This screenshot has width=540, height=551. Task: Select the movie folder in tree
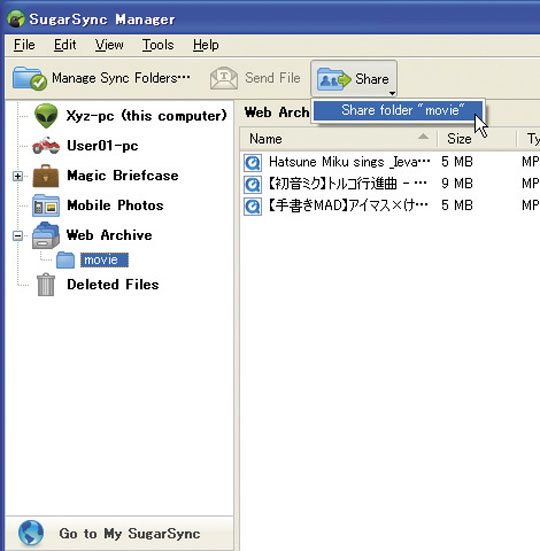point(104,260)
